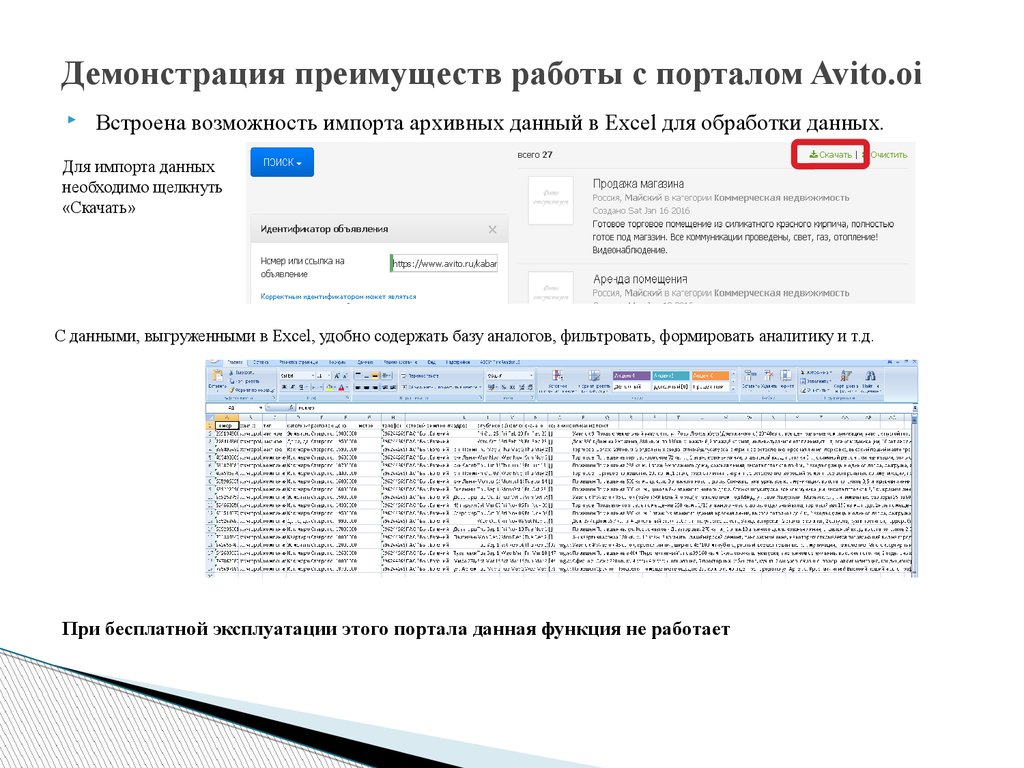Open the blue ПОИСК dropdown button

282,162
